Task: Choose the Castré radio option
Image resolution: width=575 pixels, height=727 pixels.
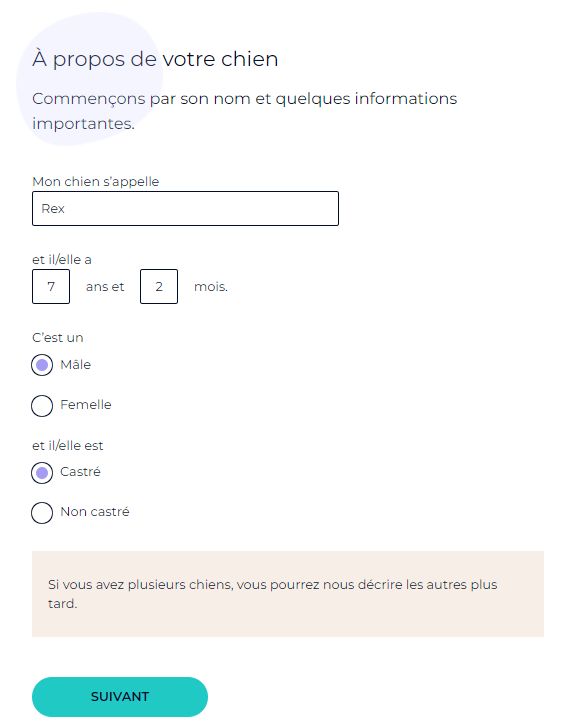Action: coord(42,473)
